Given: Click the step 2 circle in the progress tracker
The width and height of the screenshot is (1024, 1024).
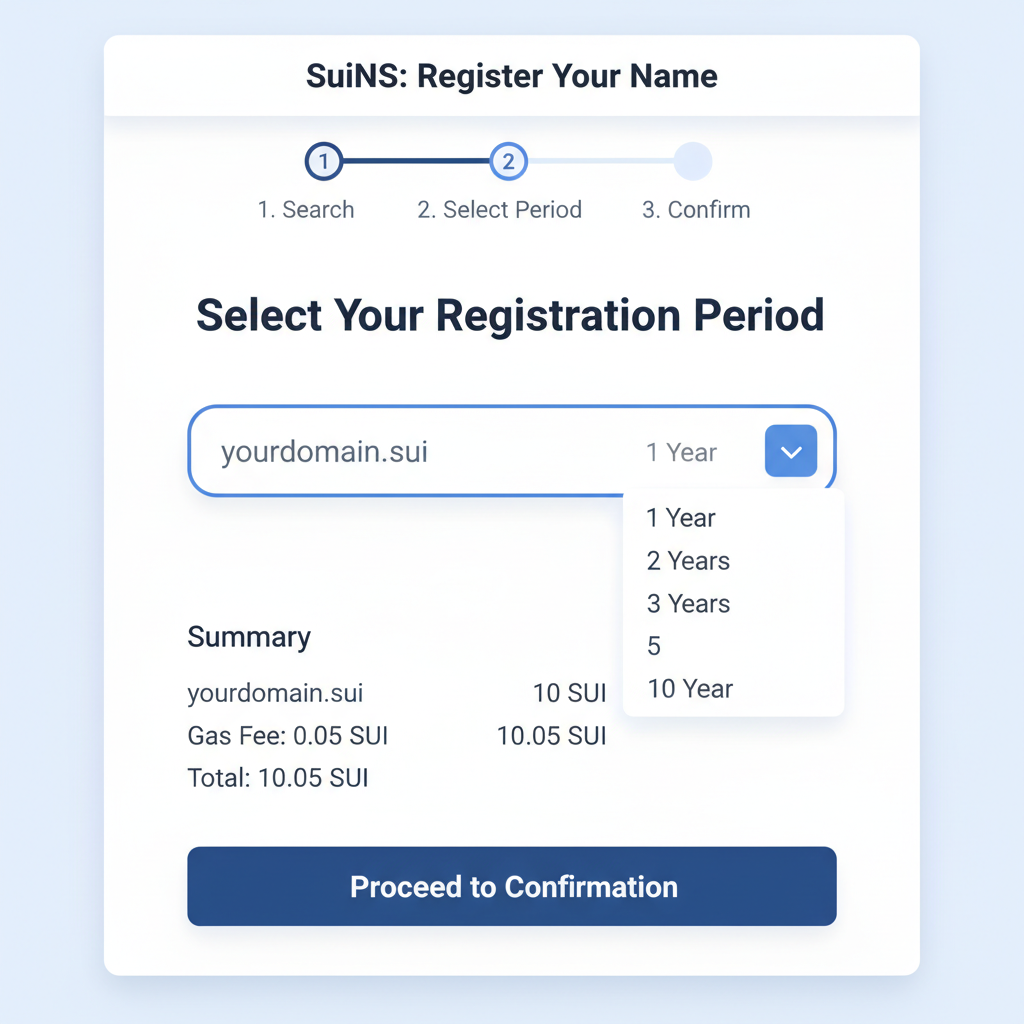Looking at the screenshot, I should (509, 161).
